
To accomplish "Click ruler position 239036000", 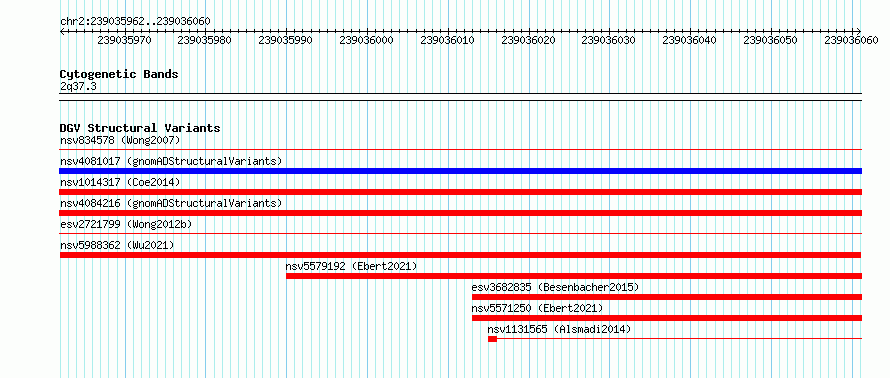I will (x=366, y=40).
